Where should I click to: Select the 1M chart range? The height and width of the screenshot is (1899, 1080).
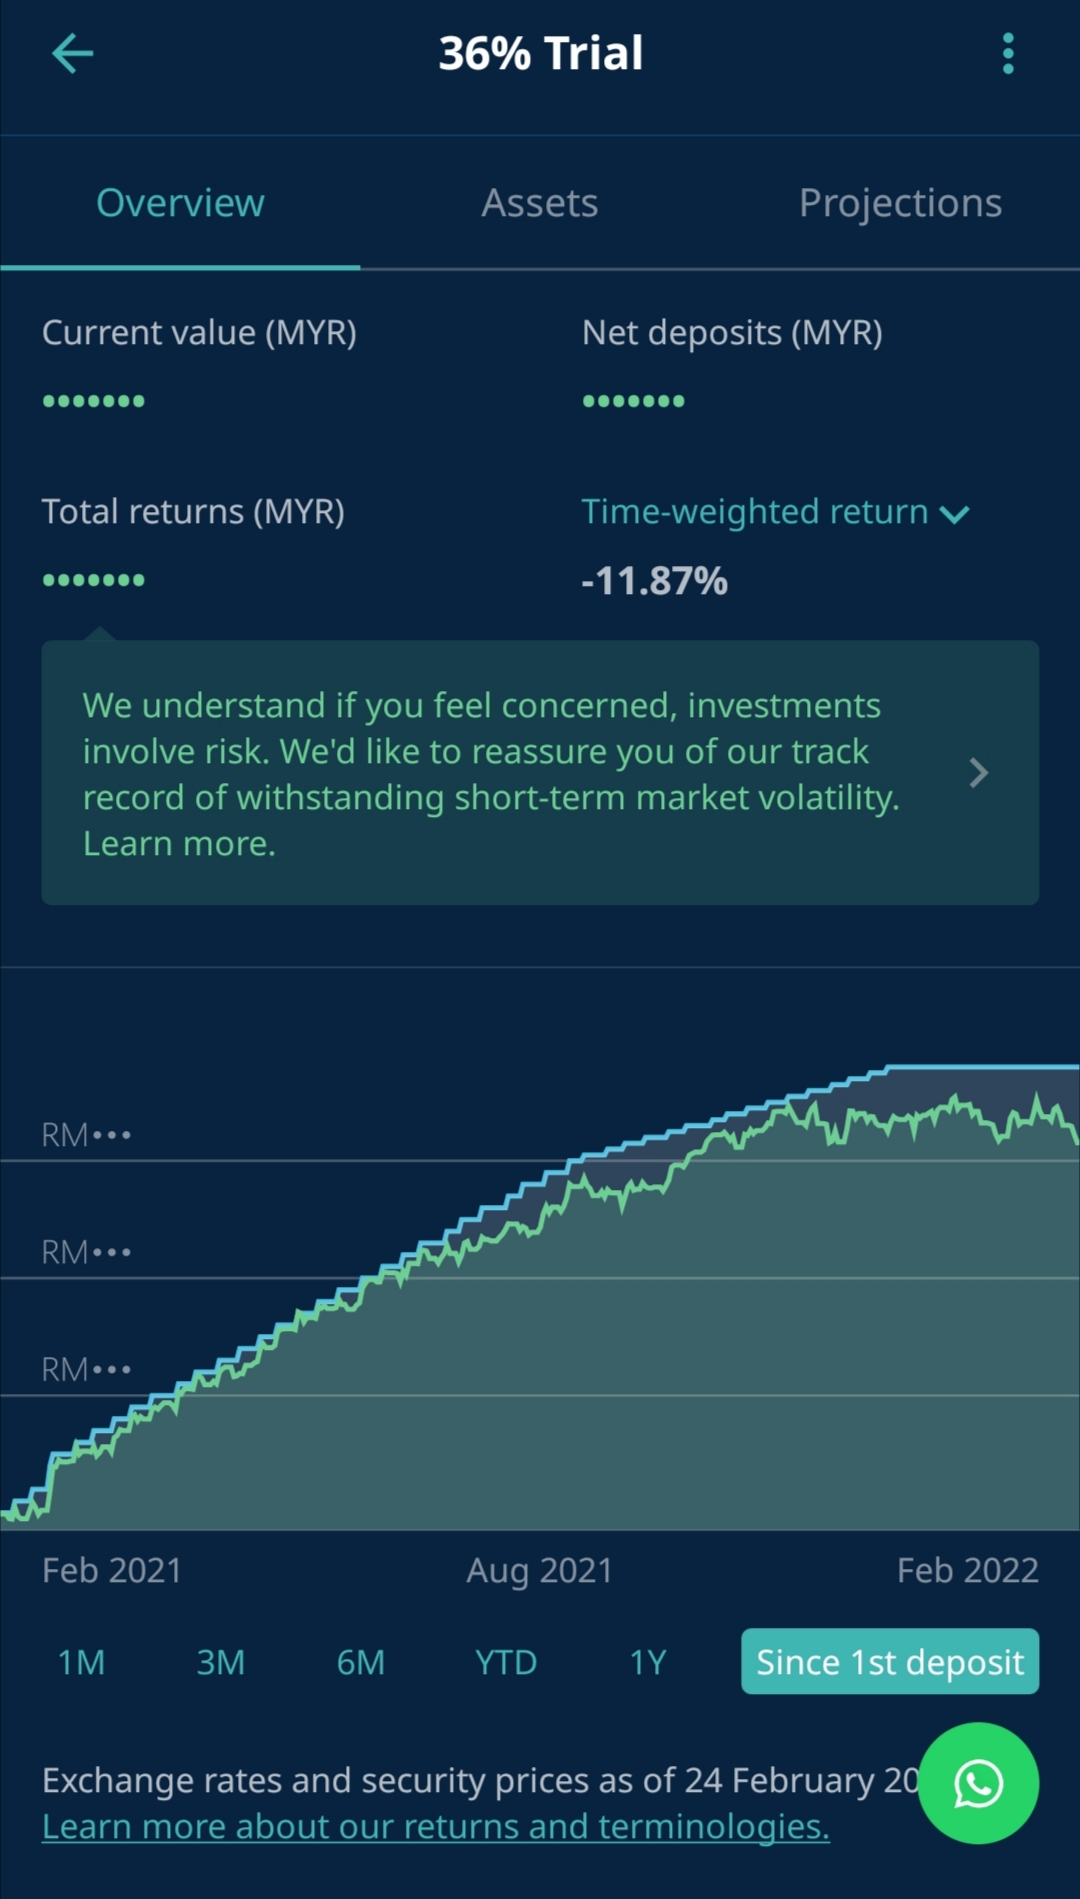pyautogui.click(x=81, y=1662)
